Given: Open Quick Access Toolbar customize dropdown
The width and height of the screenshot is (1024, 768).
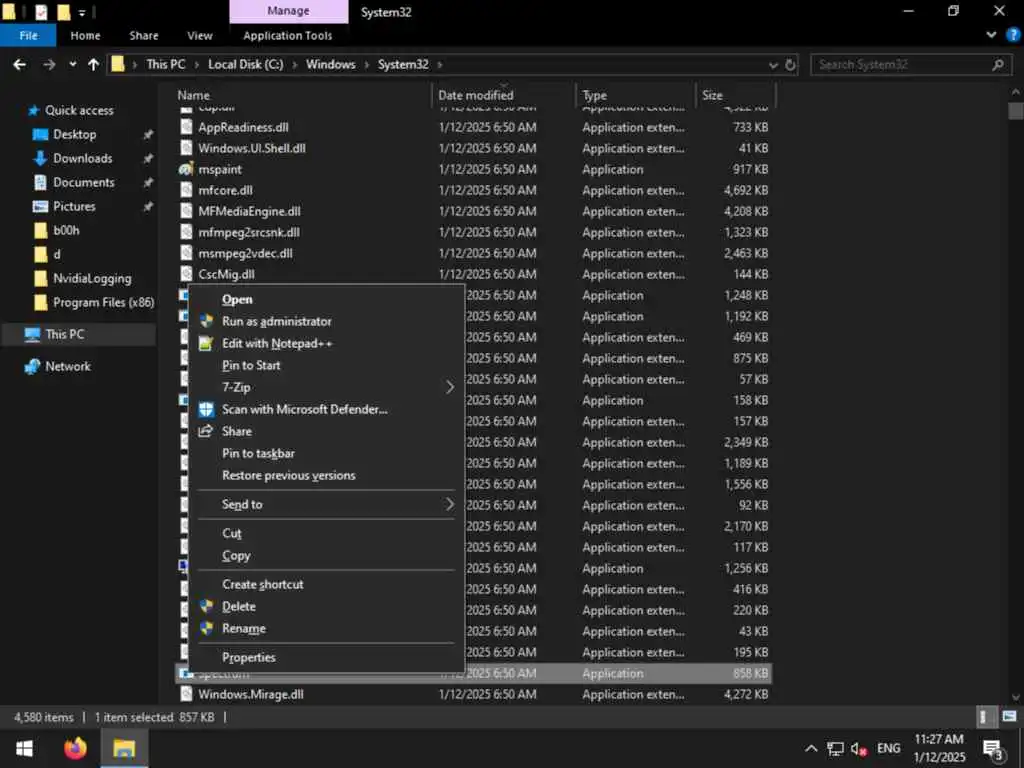Looking at the screenshot, I should (82, 12).
